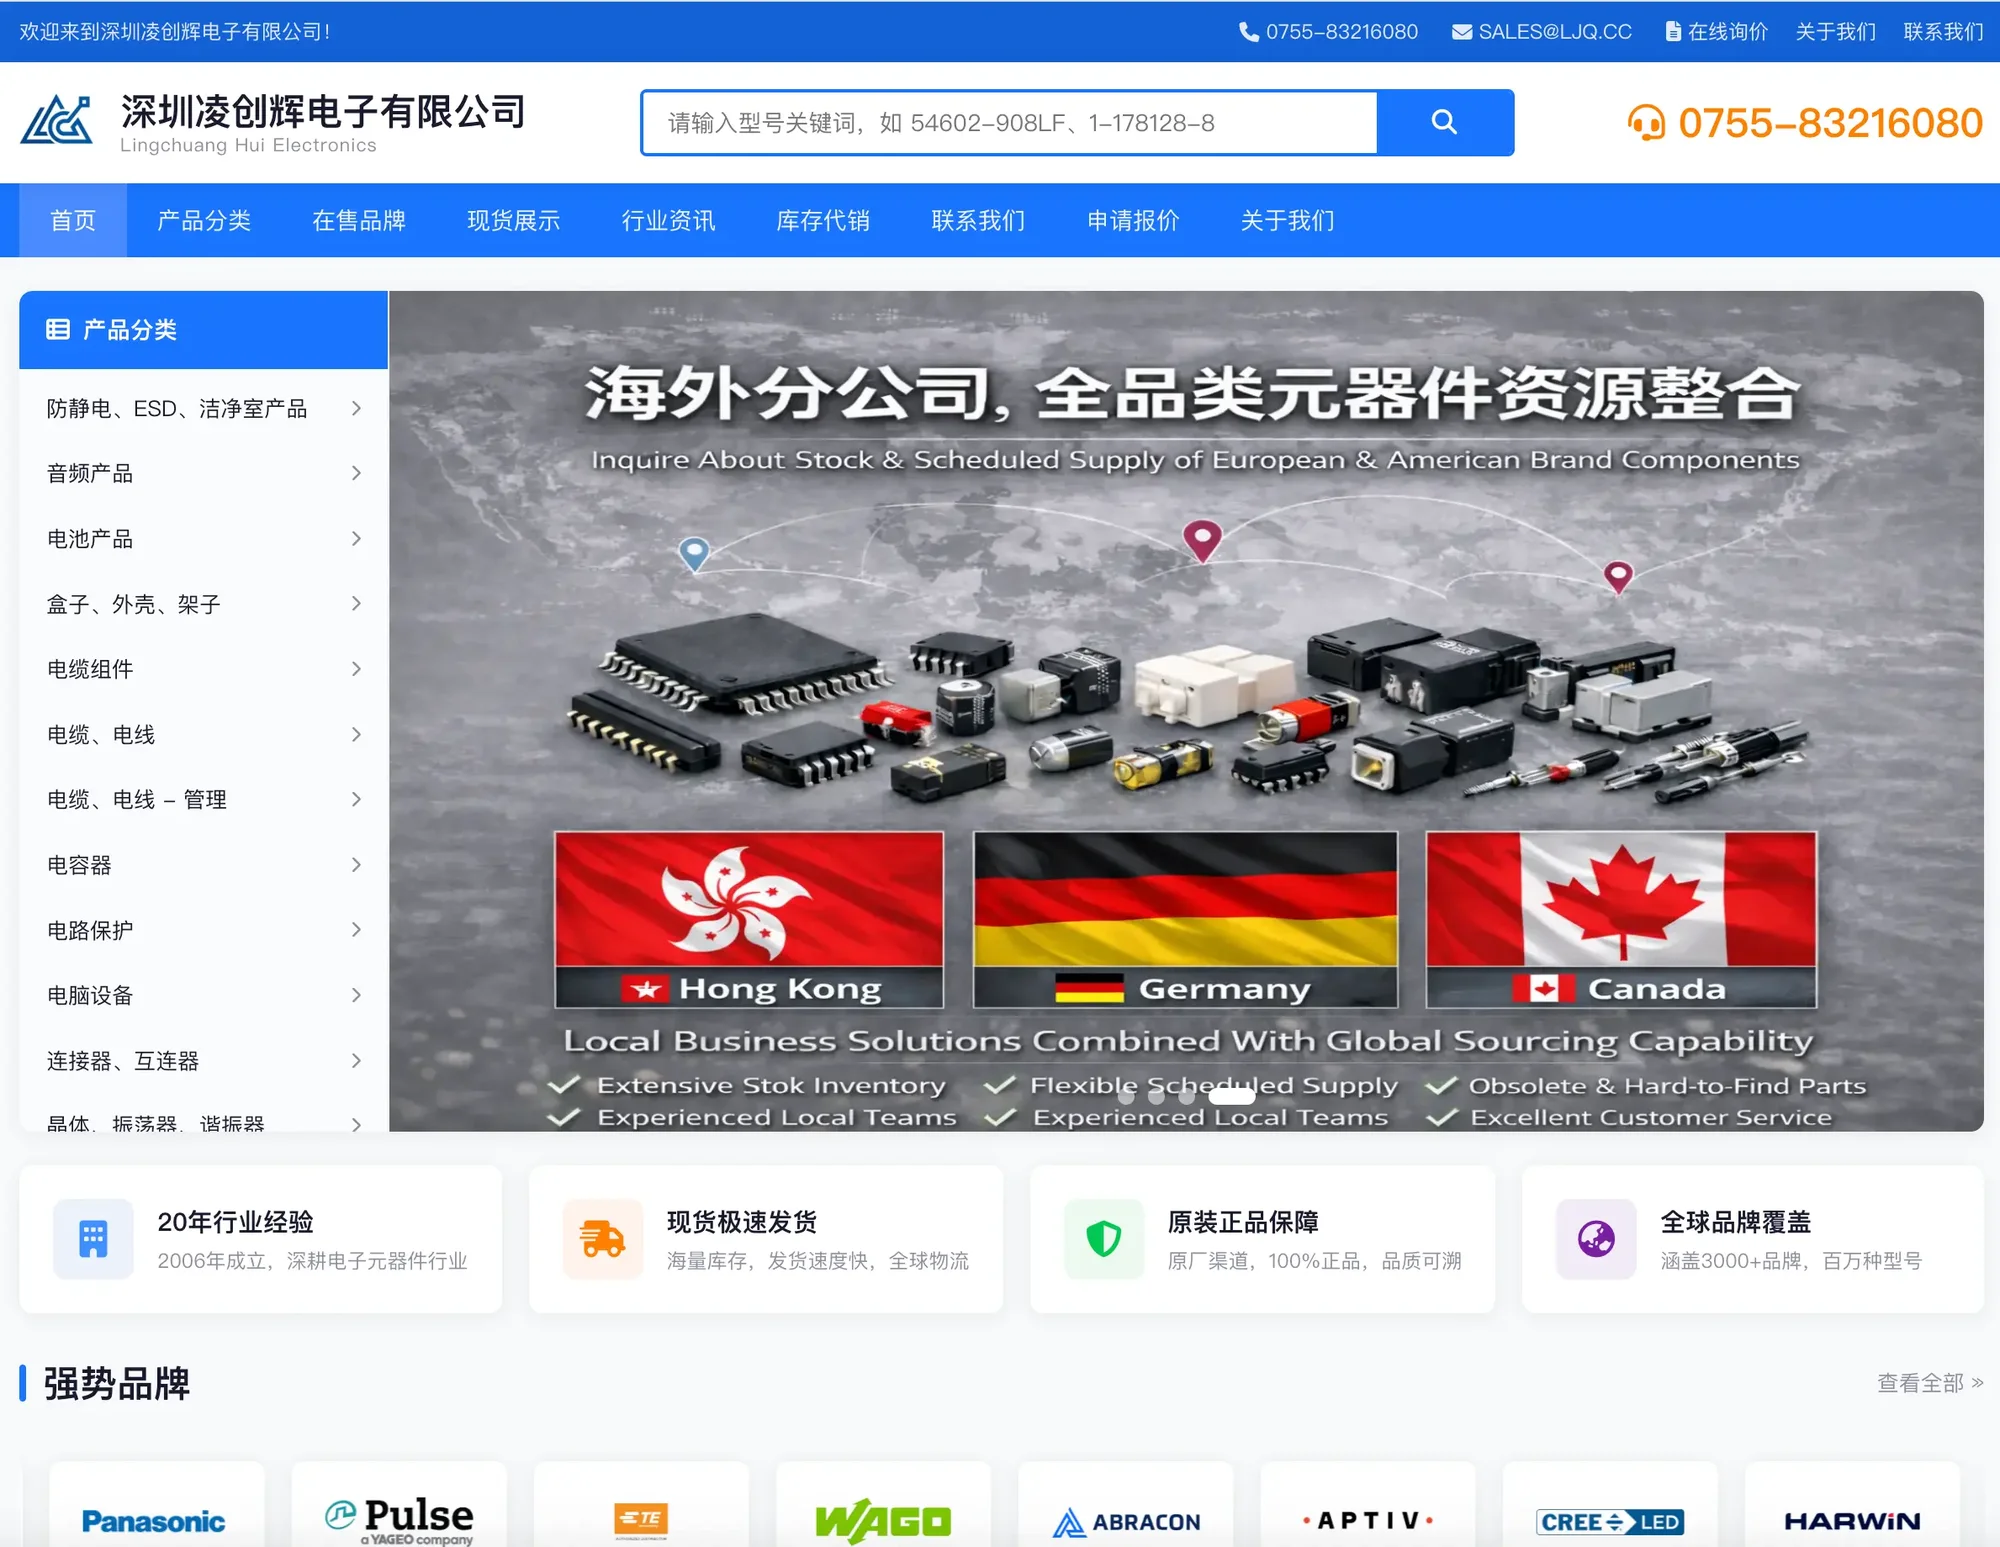Expand the 盒子、外壳、架子 category arrow

(x=356, y=603)
